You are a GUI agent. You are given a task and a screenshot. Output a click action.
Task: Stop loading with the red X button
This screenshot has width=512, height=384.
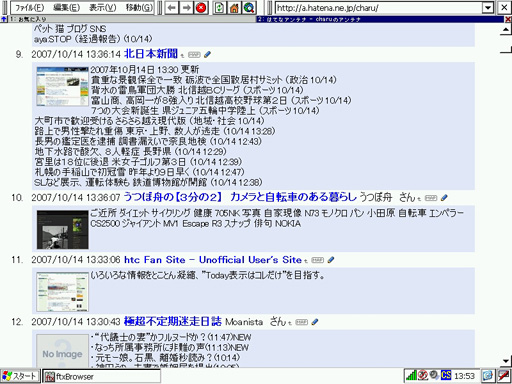(201, 7)
